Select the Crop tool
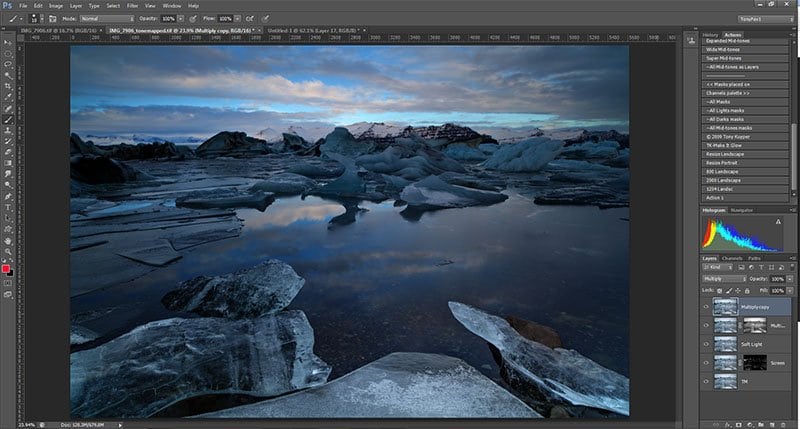 point(8,86)
